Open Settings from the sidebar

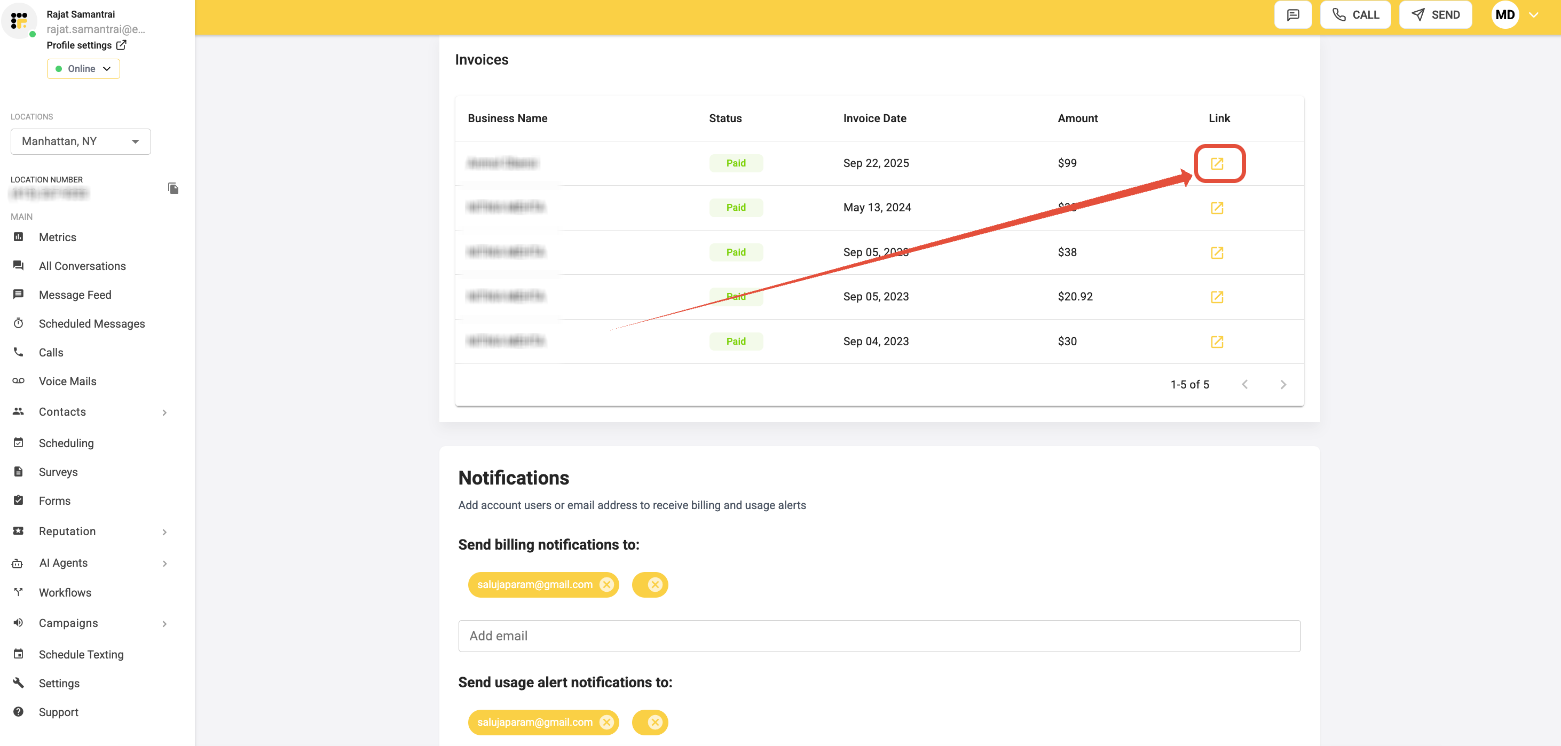59,684
